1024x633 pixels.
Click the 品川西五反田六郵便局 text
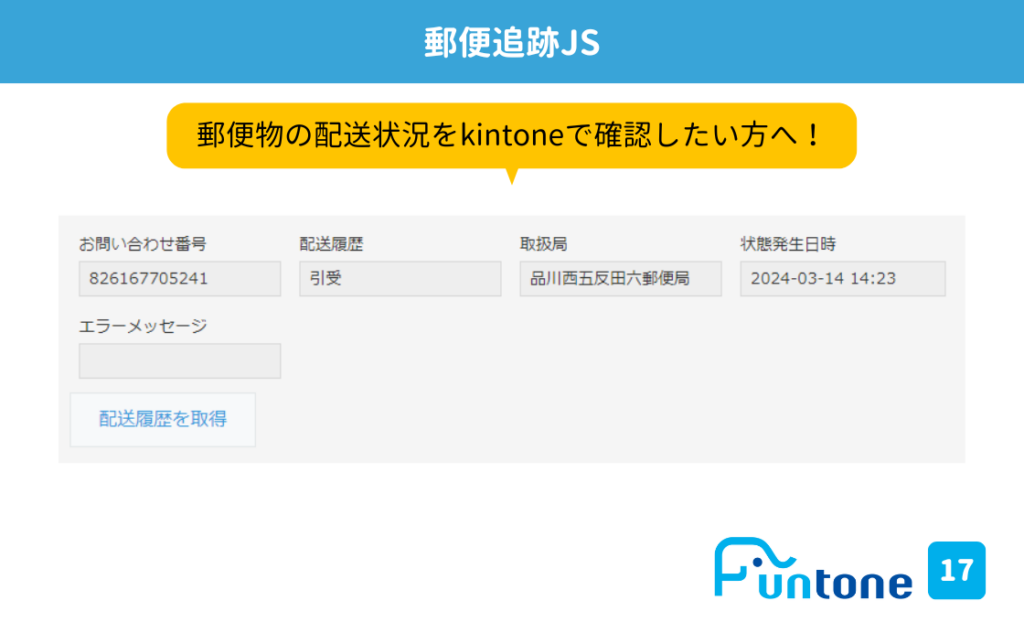tap(619, 279)
